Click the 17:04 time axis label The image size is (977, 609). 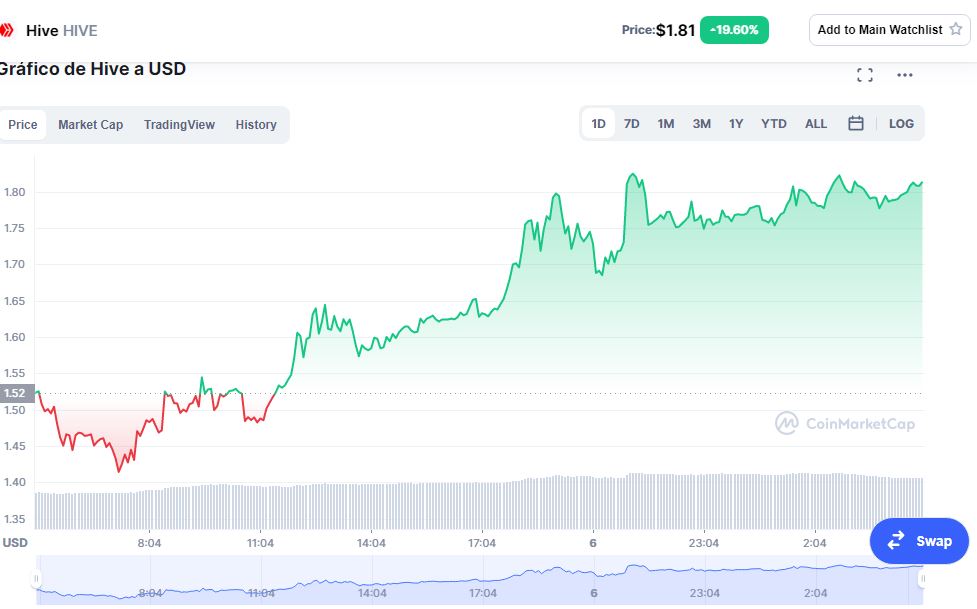[482, 543]
